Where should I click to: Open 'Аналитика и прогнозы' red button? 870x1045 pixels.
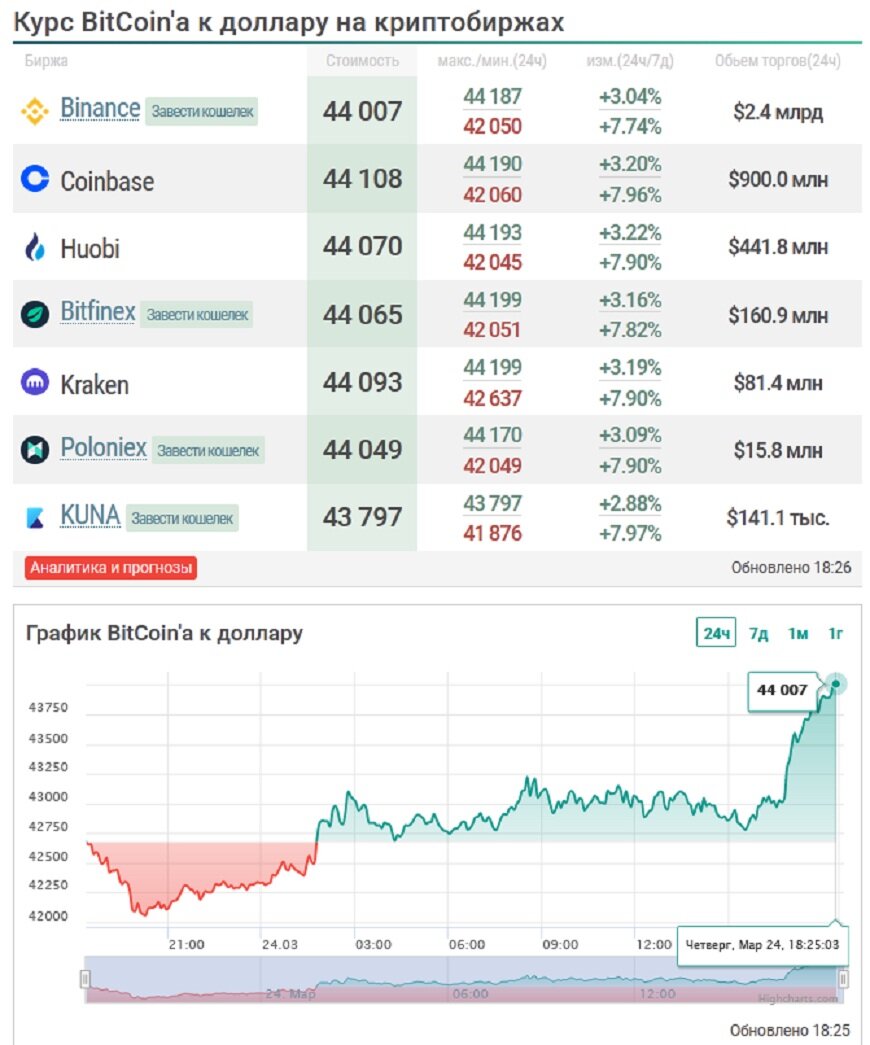pos(111,568)
